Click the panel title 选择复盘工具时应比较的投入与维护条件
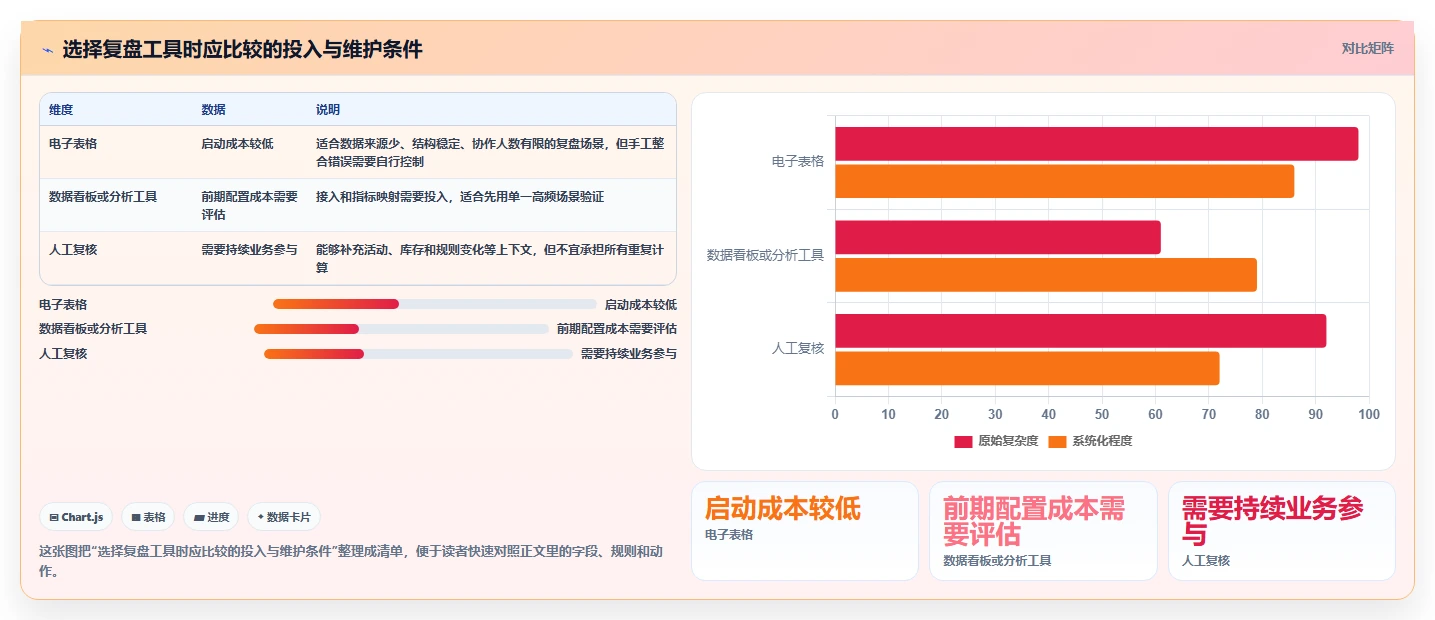1435x620 pixels. click(x=242, y=49)
